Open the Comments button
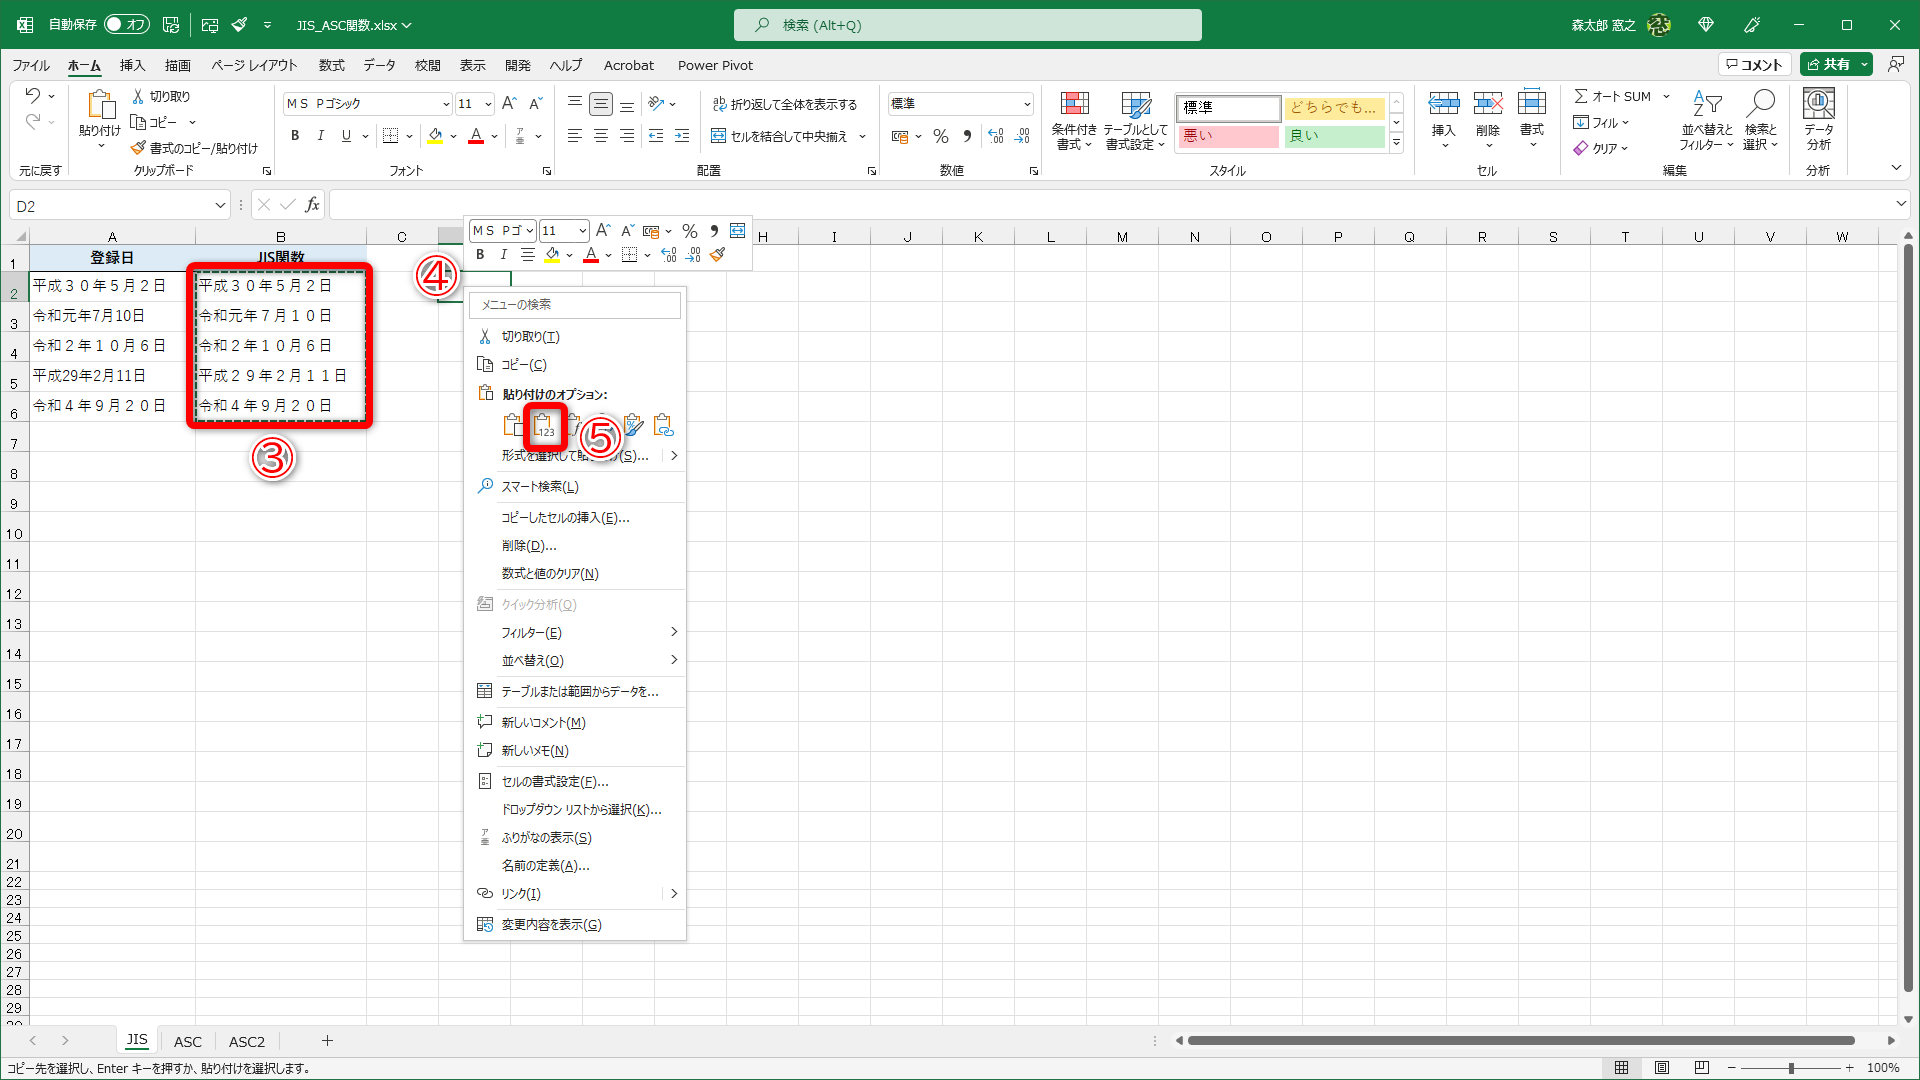Image resolution: width=1920 pixels, height=1080 pixels. tap(1755, 64)
